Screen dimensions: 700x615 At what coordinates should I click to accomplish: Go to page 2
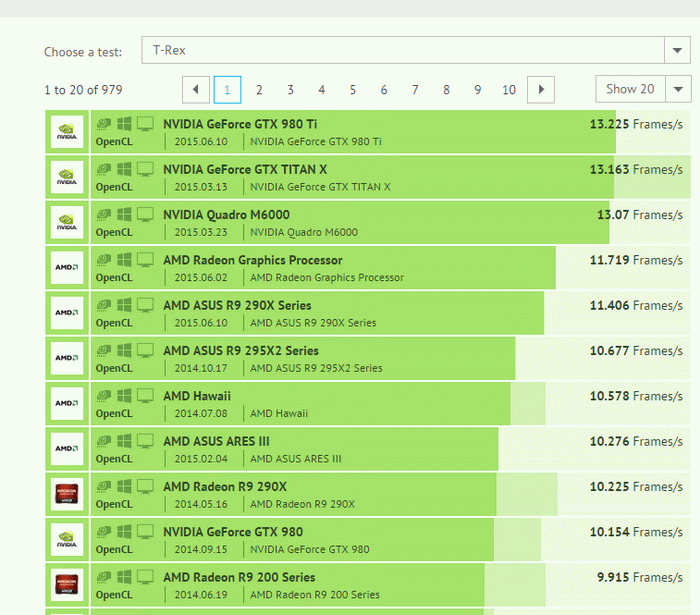point(259,90)
